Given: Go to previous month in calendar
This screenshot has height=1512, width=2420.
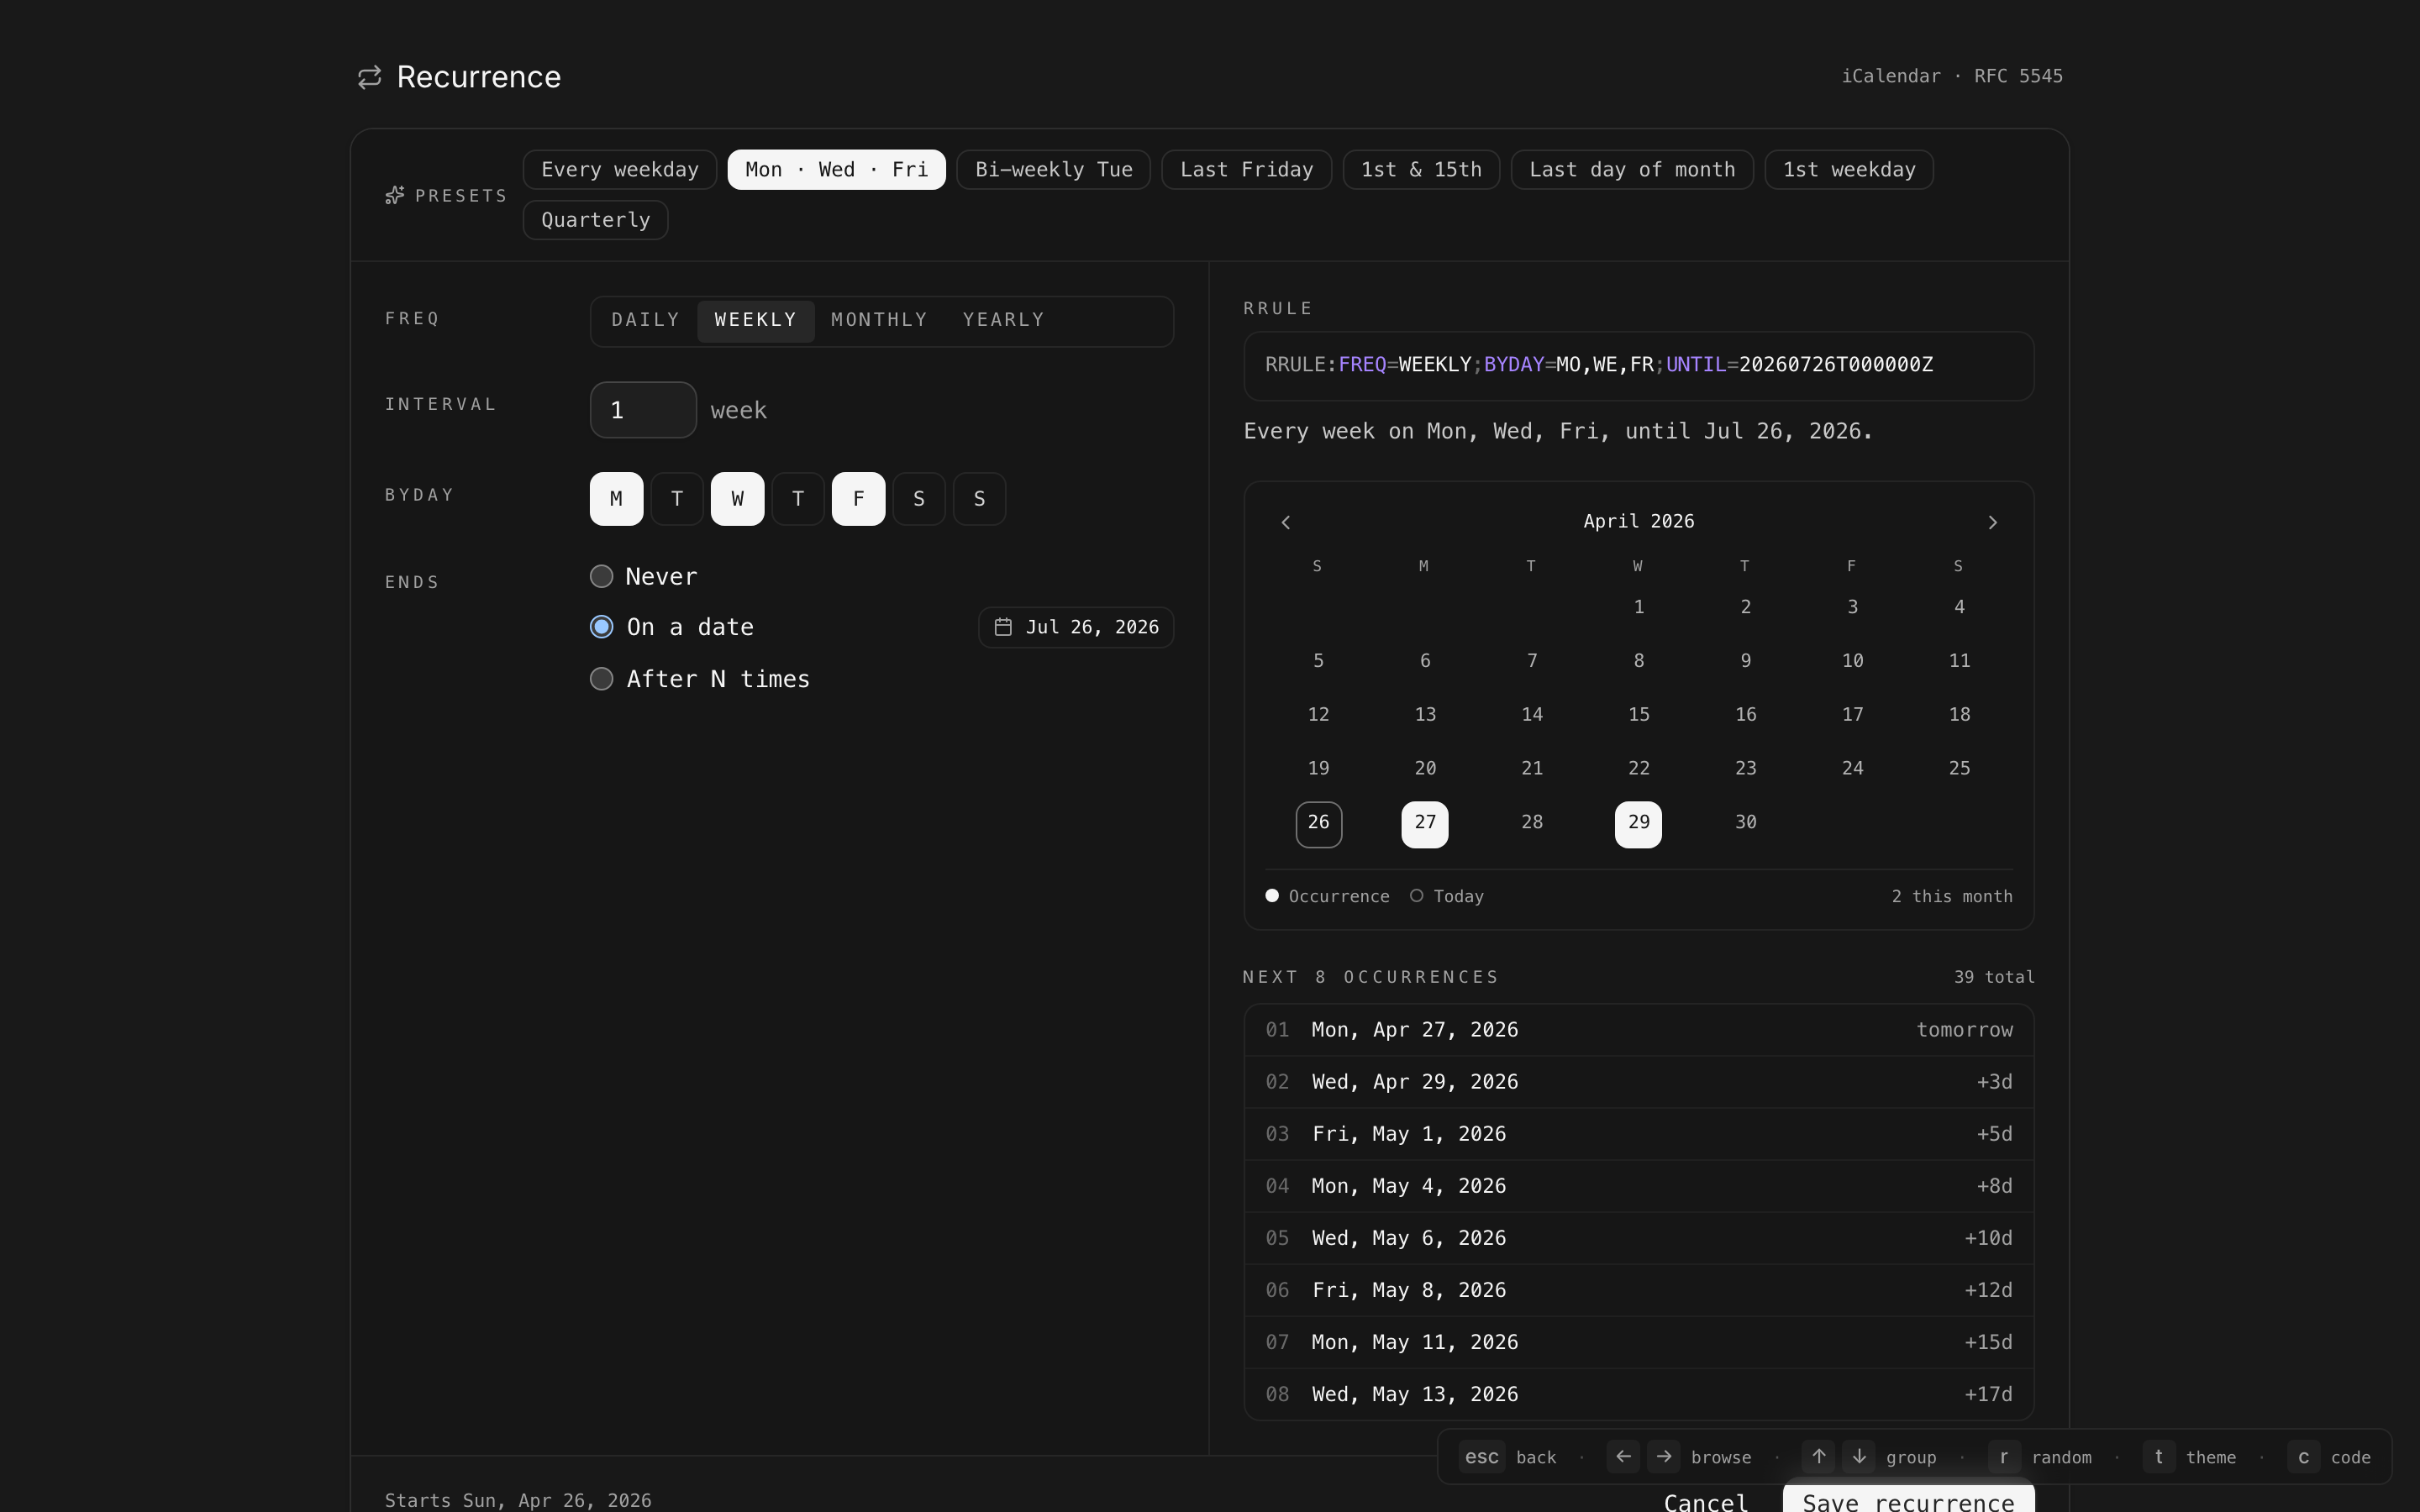Looking at the screenshot, I should 1286,522.
